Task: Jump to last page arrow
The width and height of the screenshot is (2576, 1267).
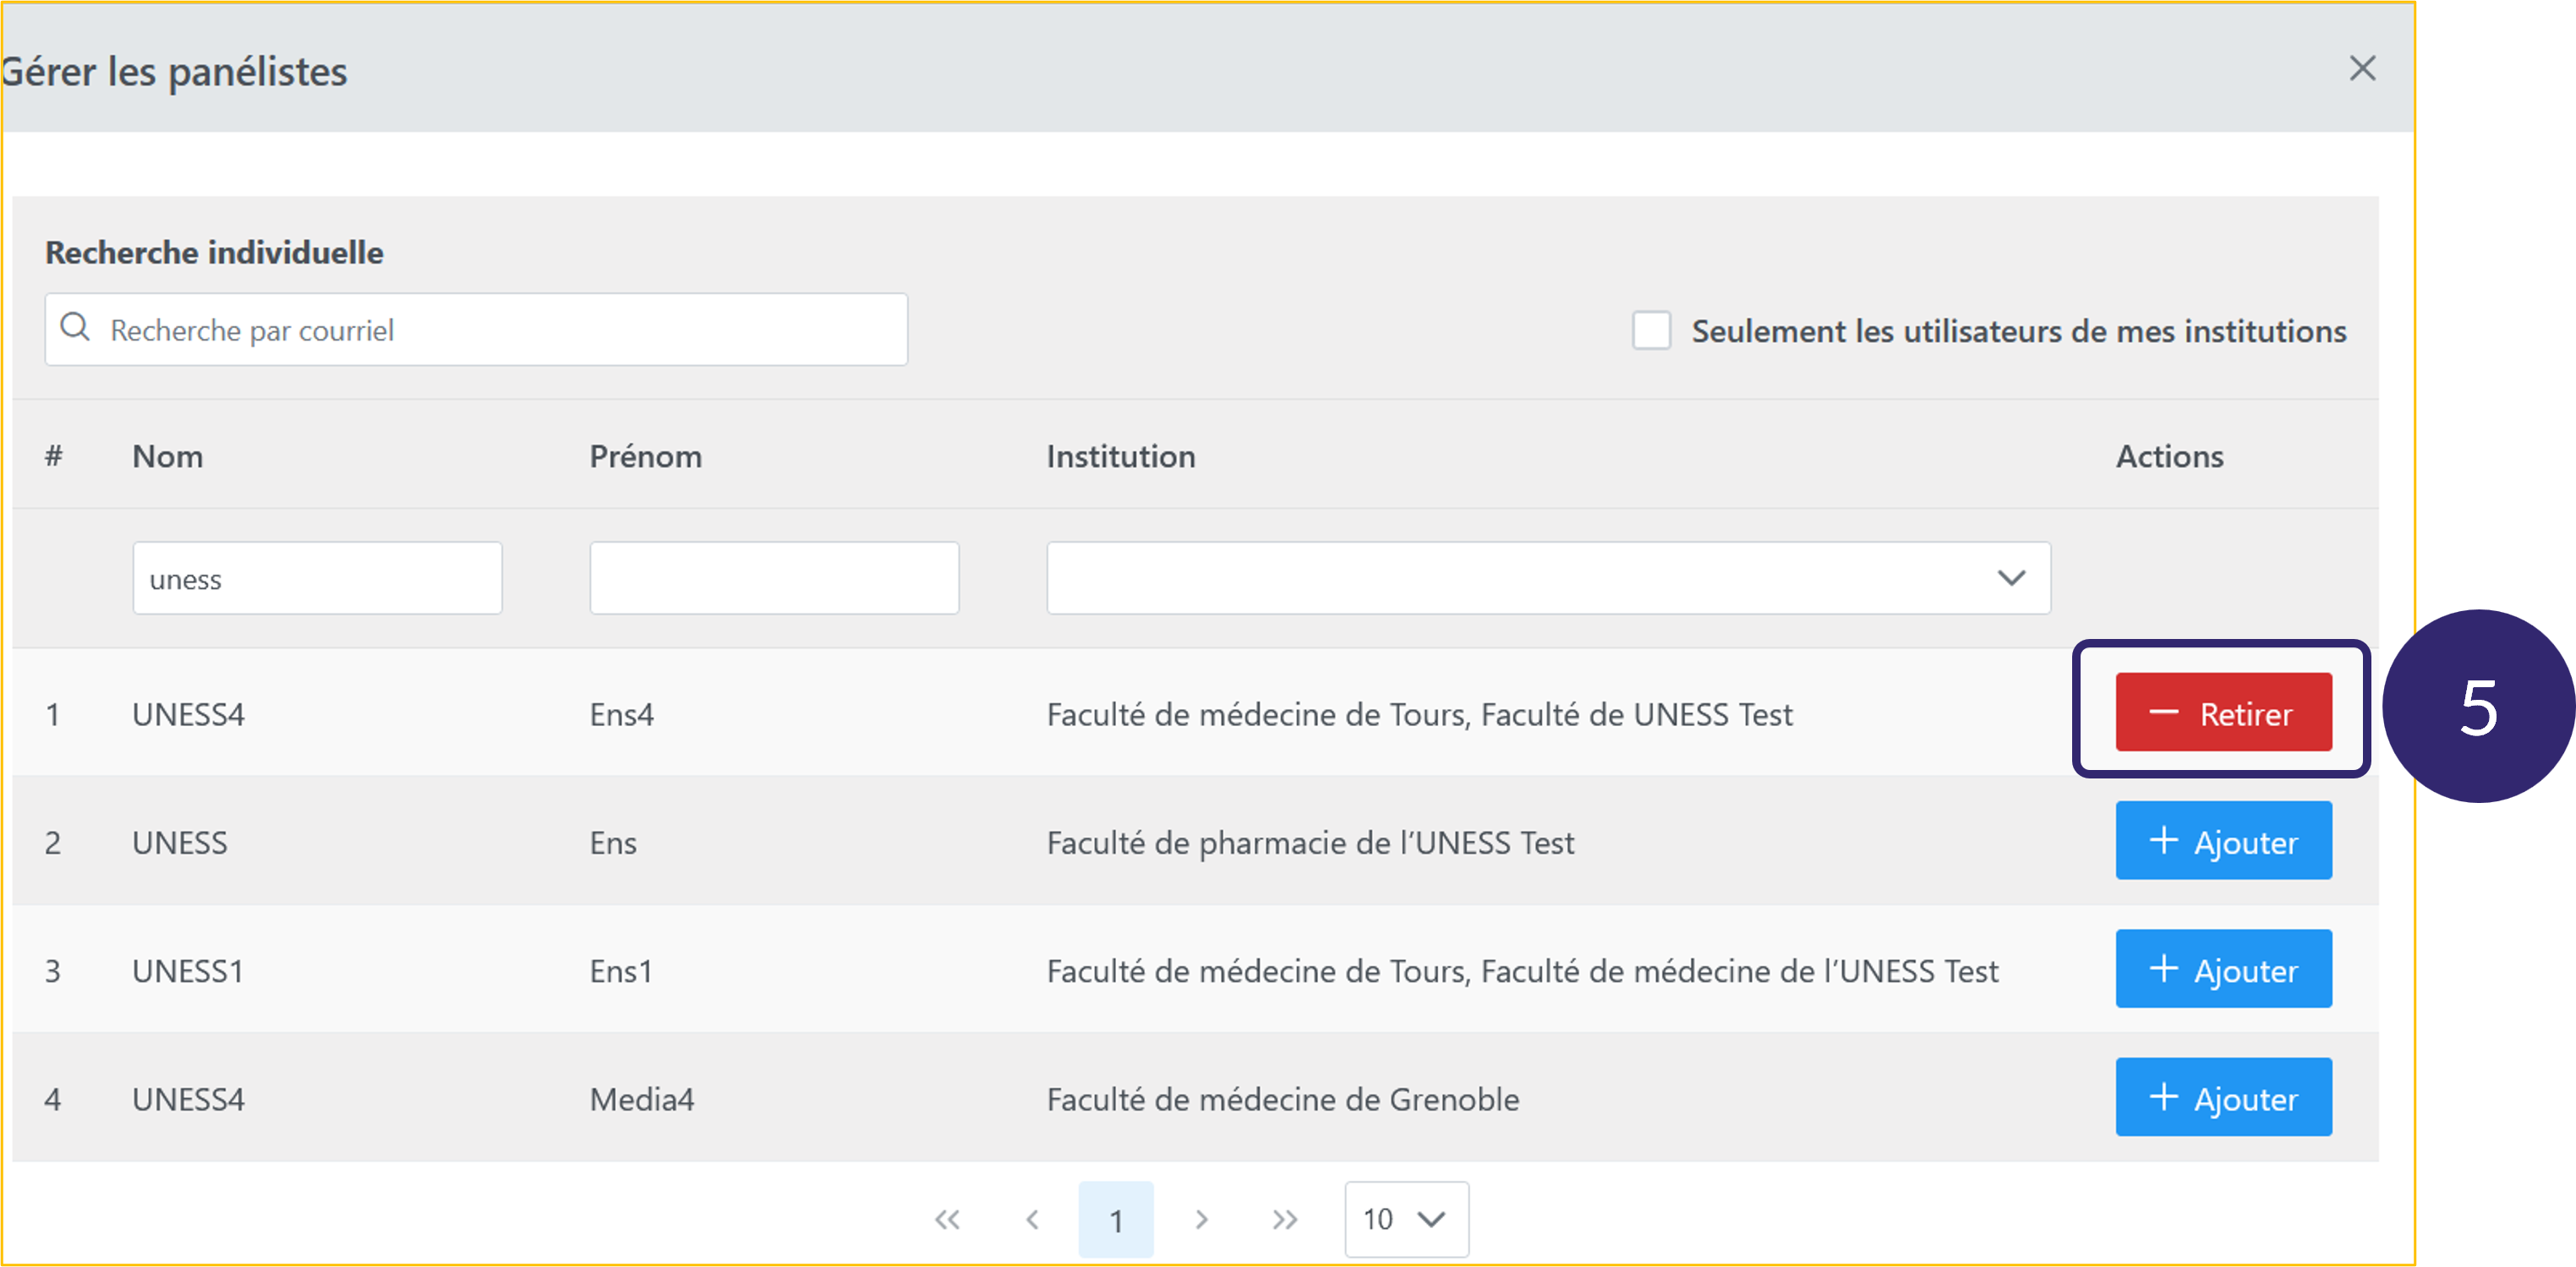Action: point(1285,1219)
